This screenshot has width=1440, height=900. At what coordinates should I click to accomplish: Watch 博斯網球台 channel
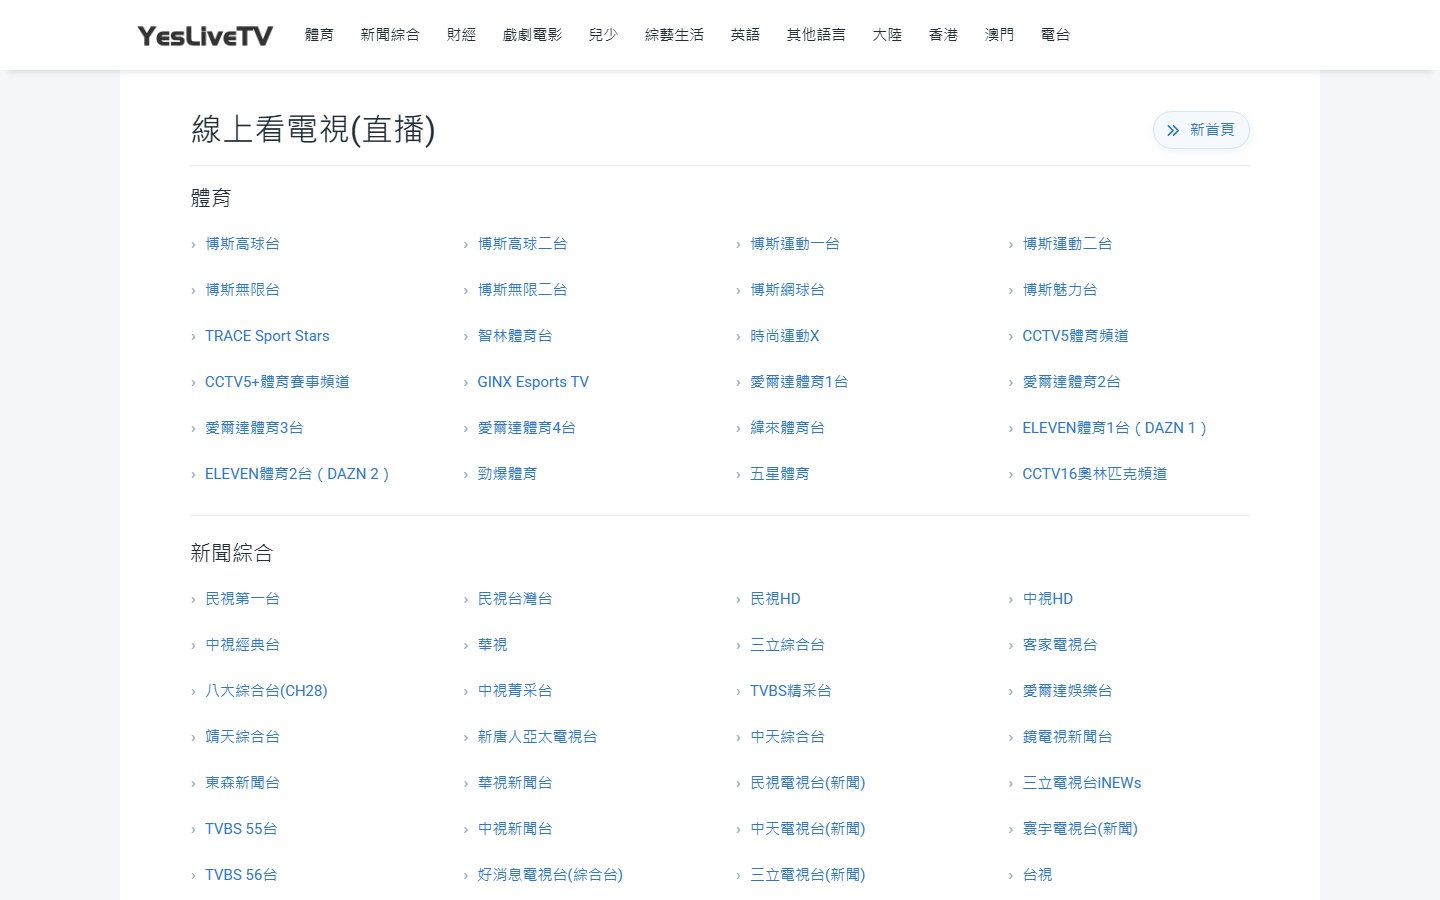pyautogui.click(x=787, y=290)
